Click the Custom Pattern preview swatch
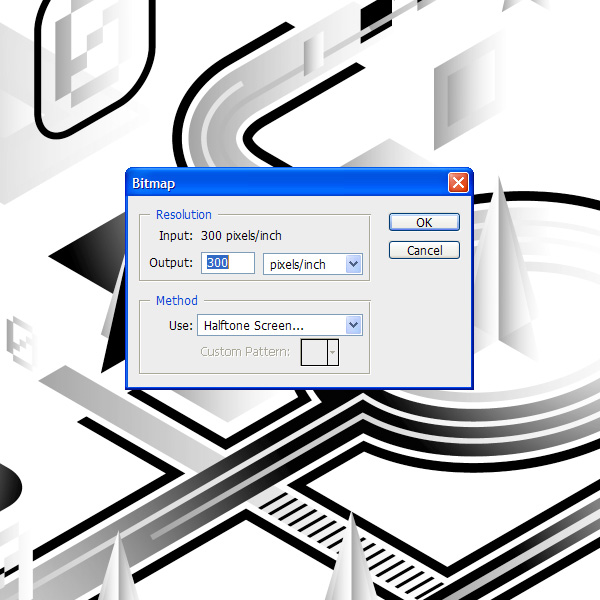Viewport: 600px width, 600px height. [314, 352]
